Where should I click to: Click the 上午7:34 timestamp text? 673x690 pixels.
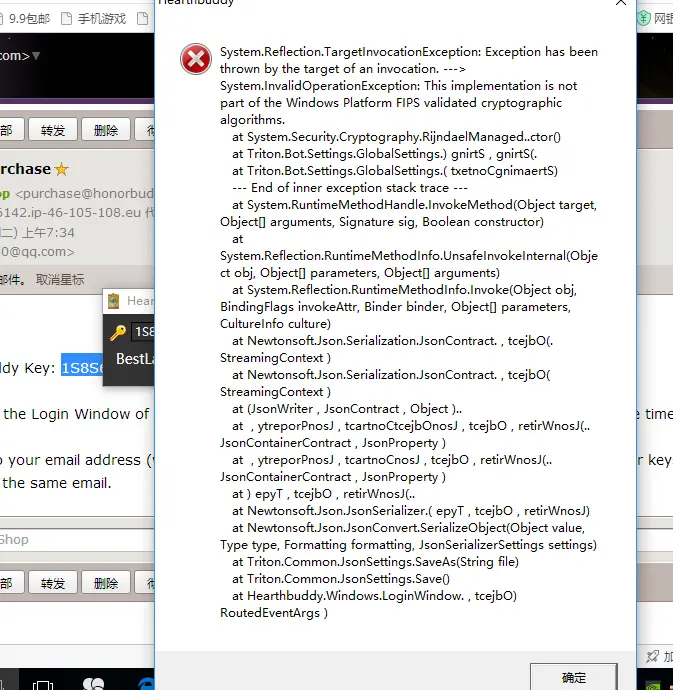(48, 232)
